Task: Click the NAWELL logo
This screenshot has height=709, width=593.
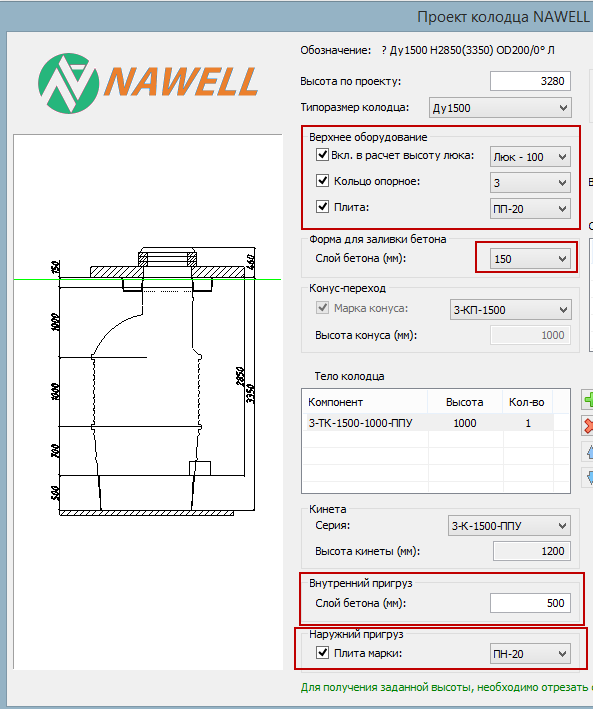Action: [148, 83]
